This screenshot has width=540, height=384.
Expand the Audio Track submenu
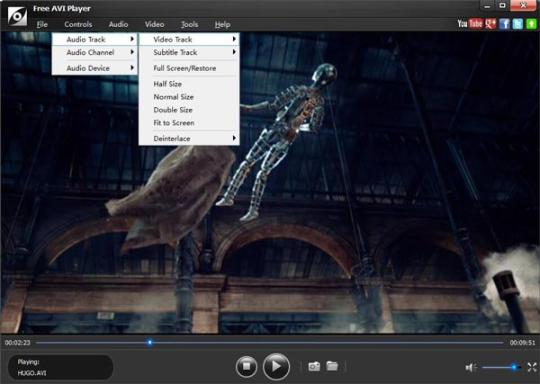click(x=95, y=39)
